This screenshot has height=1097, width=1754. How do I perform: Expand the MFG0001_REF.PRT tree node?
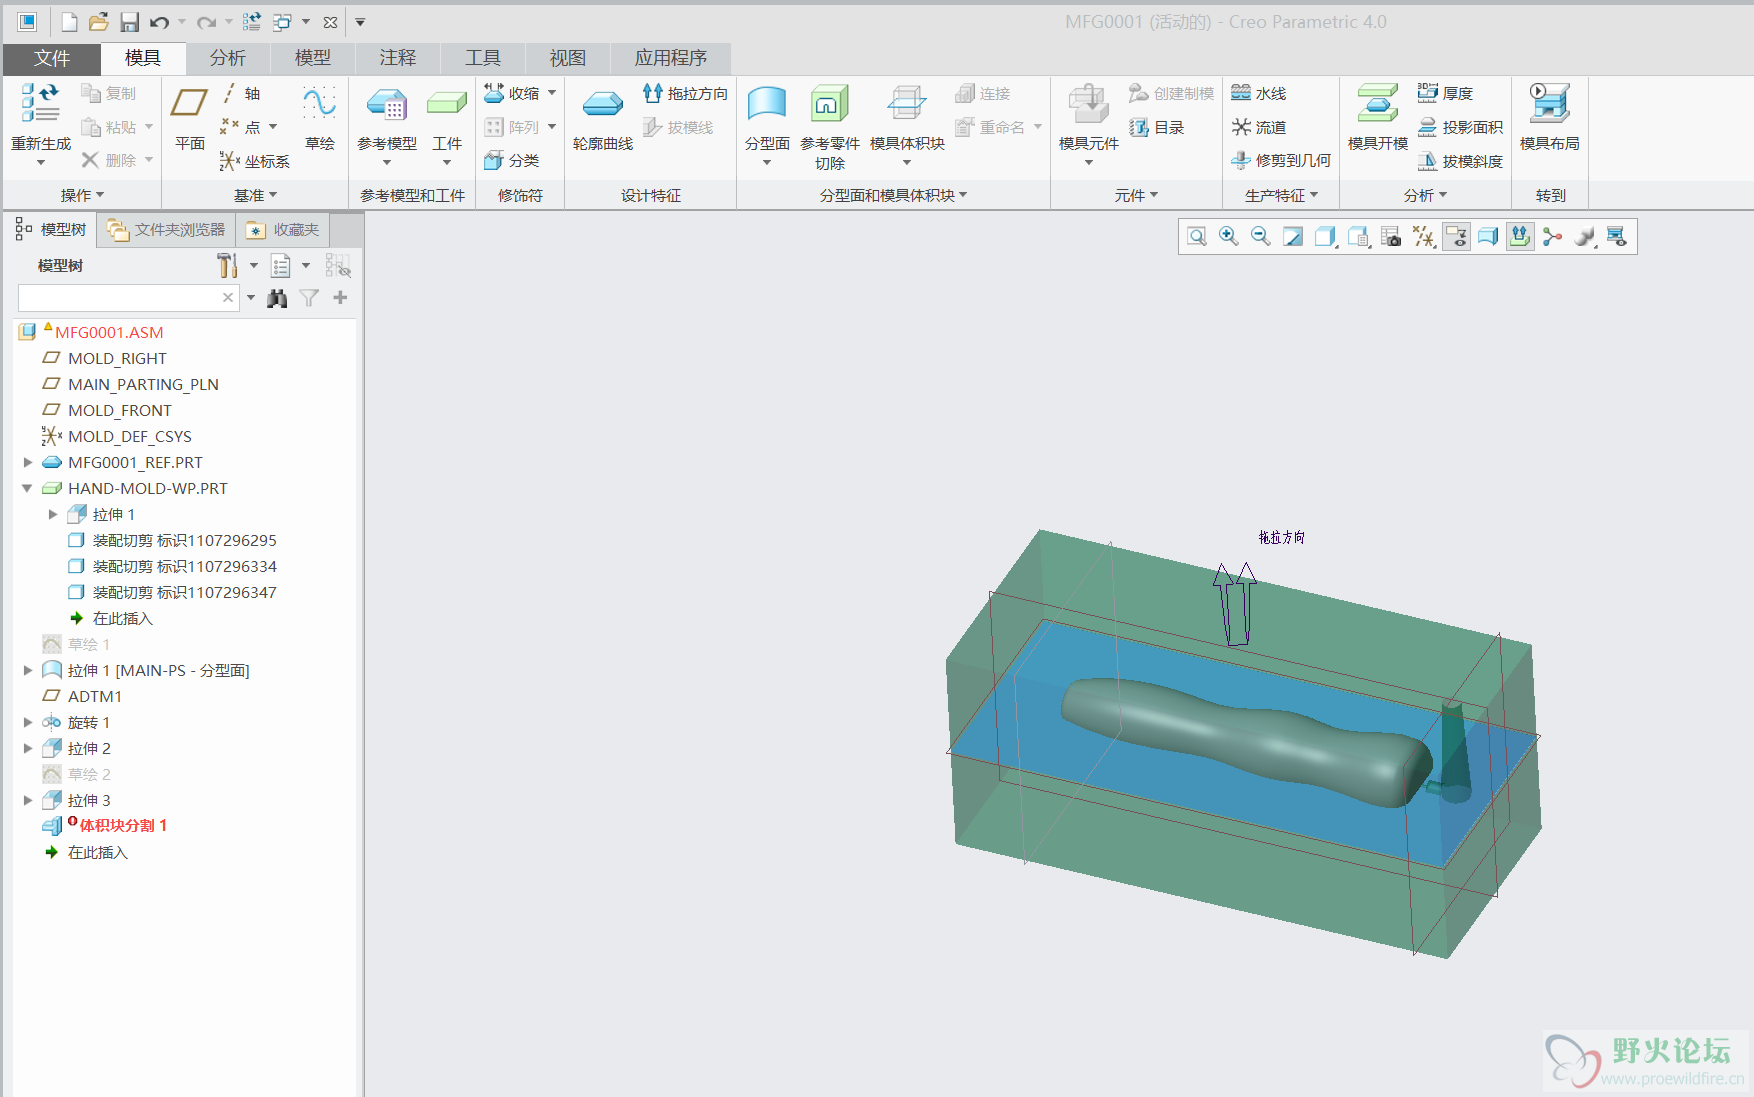28,462
